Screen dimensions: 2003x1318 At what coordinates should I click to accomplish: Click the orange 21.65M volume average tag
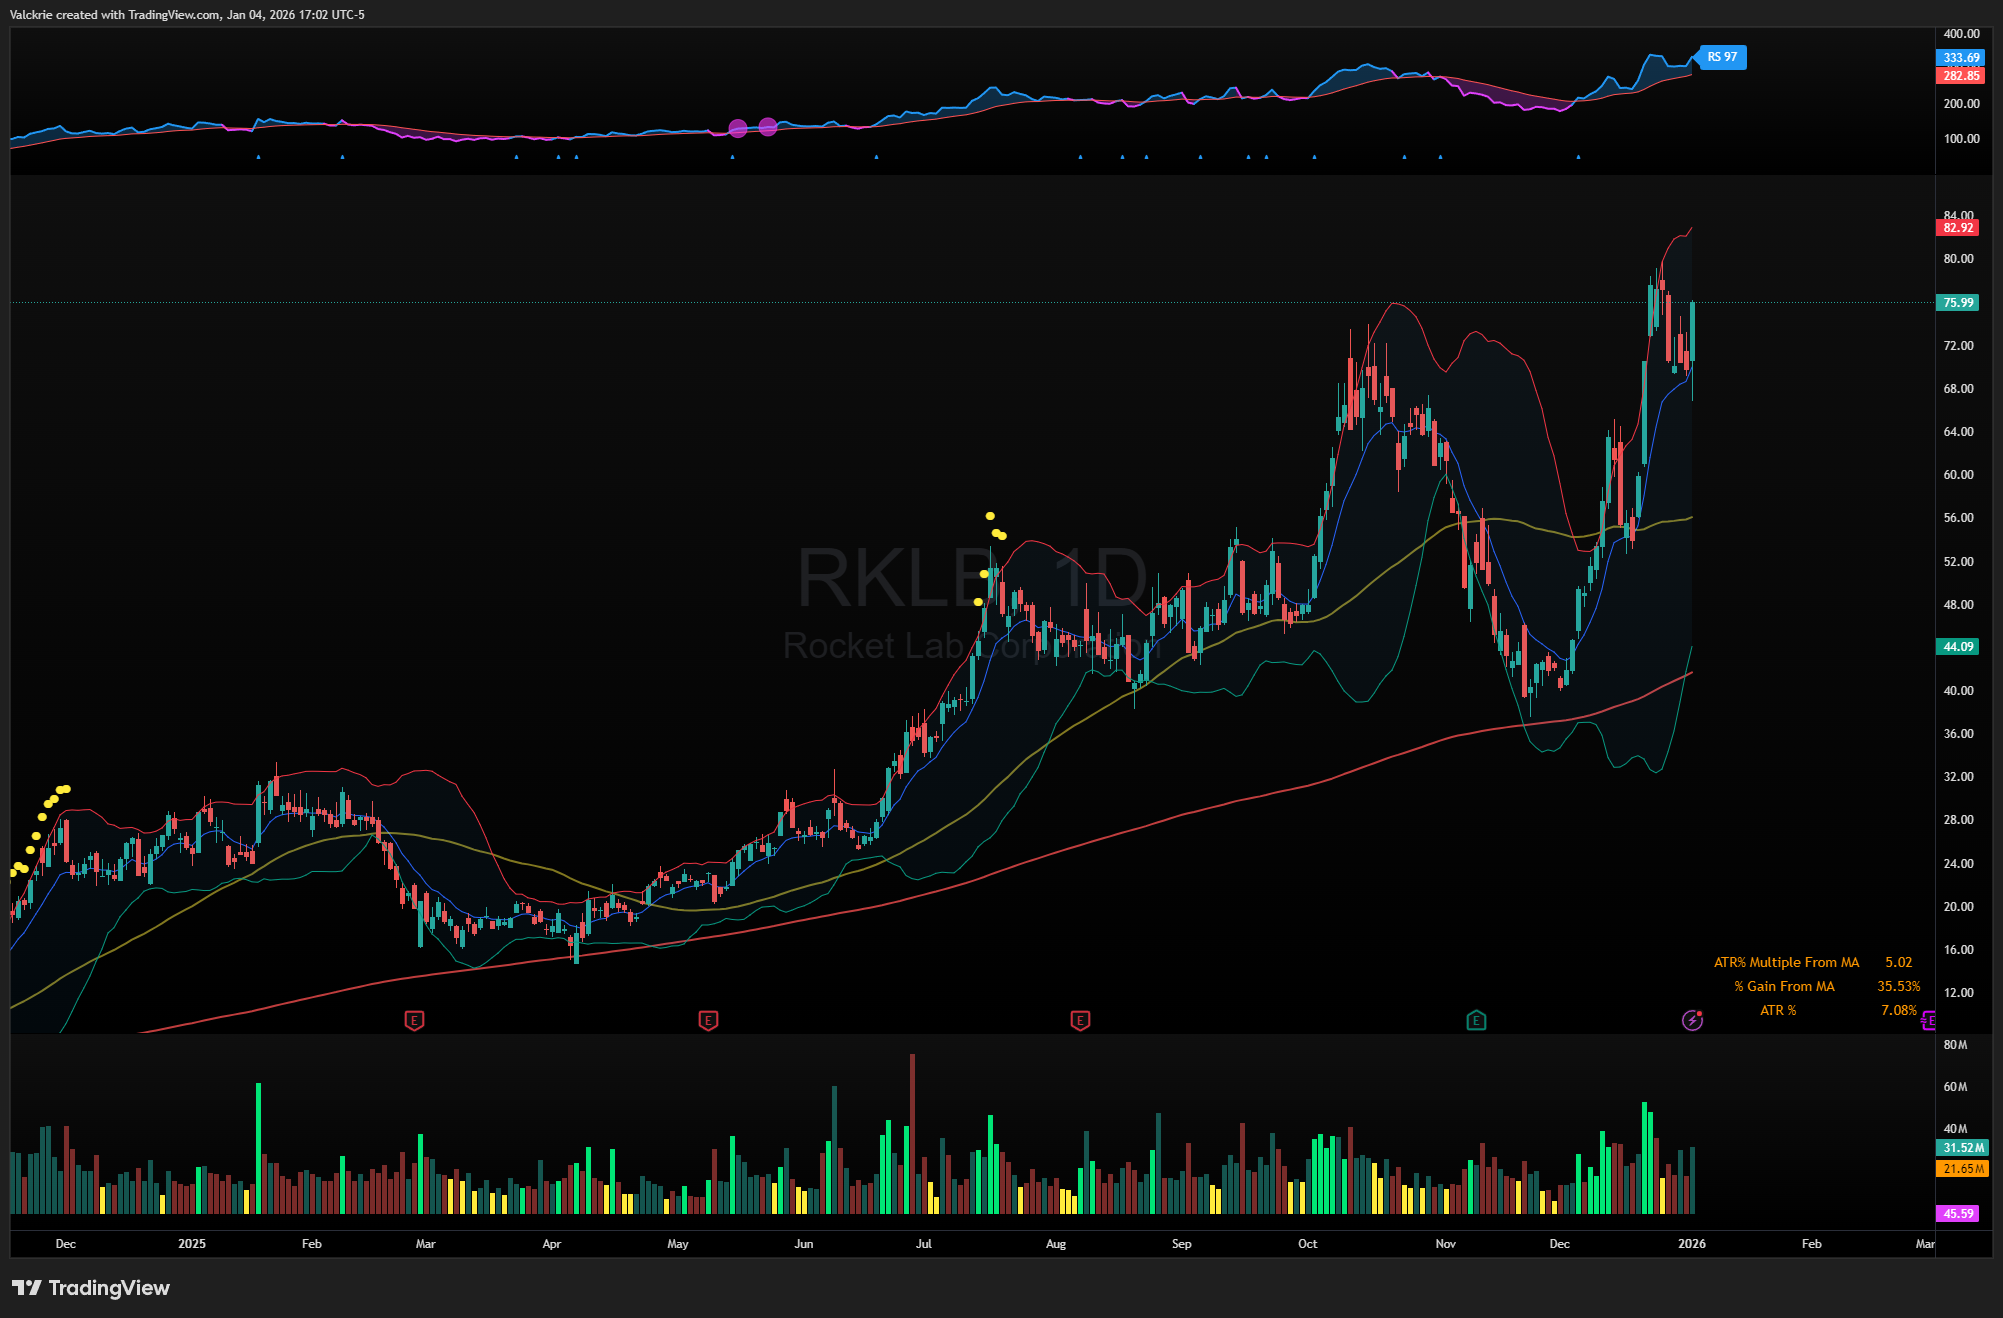1963,1168
